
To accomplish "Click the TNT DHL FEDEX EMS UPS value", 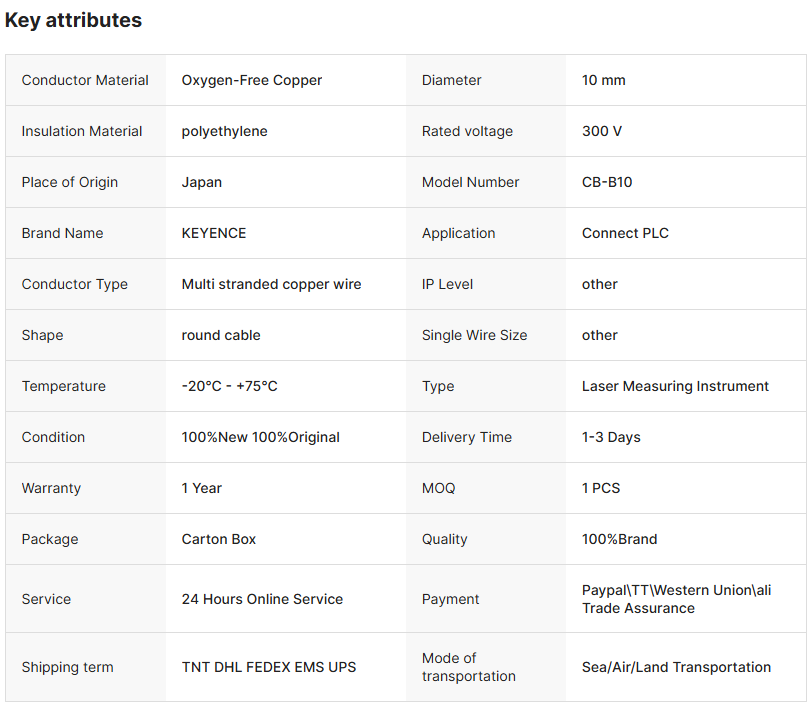I will 269,667.
